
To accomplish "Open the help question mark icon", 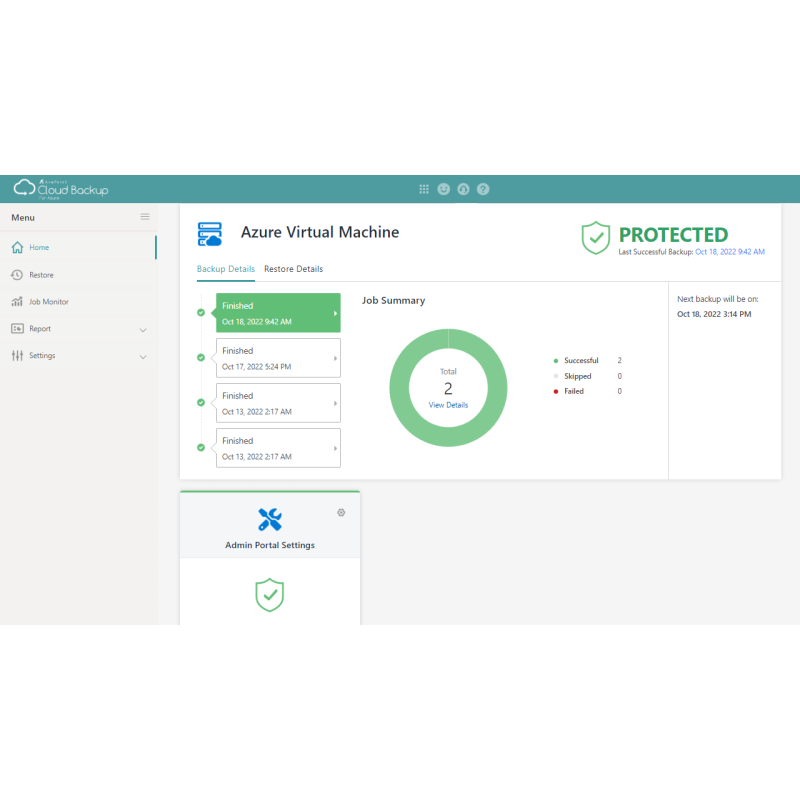I will tap(483, 189).
